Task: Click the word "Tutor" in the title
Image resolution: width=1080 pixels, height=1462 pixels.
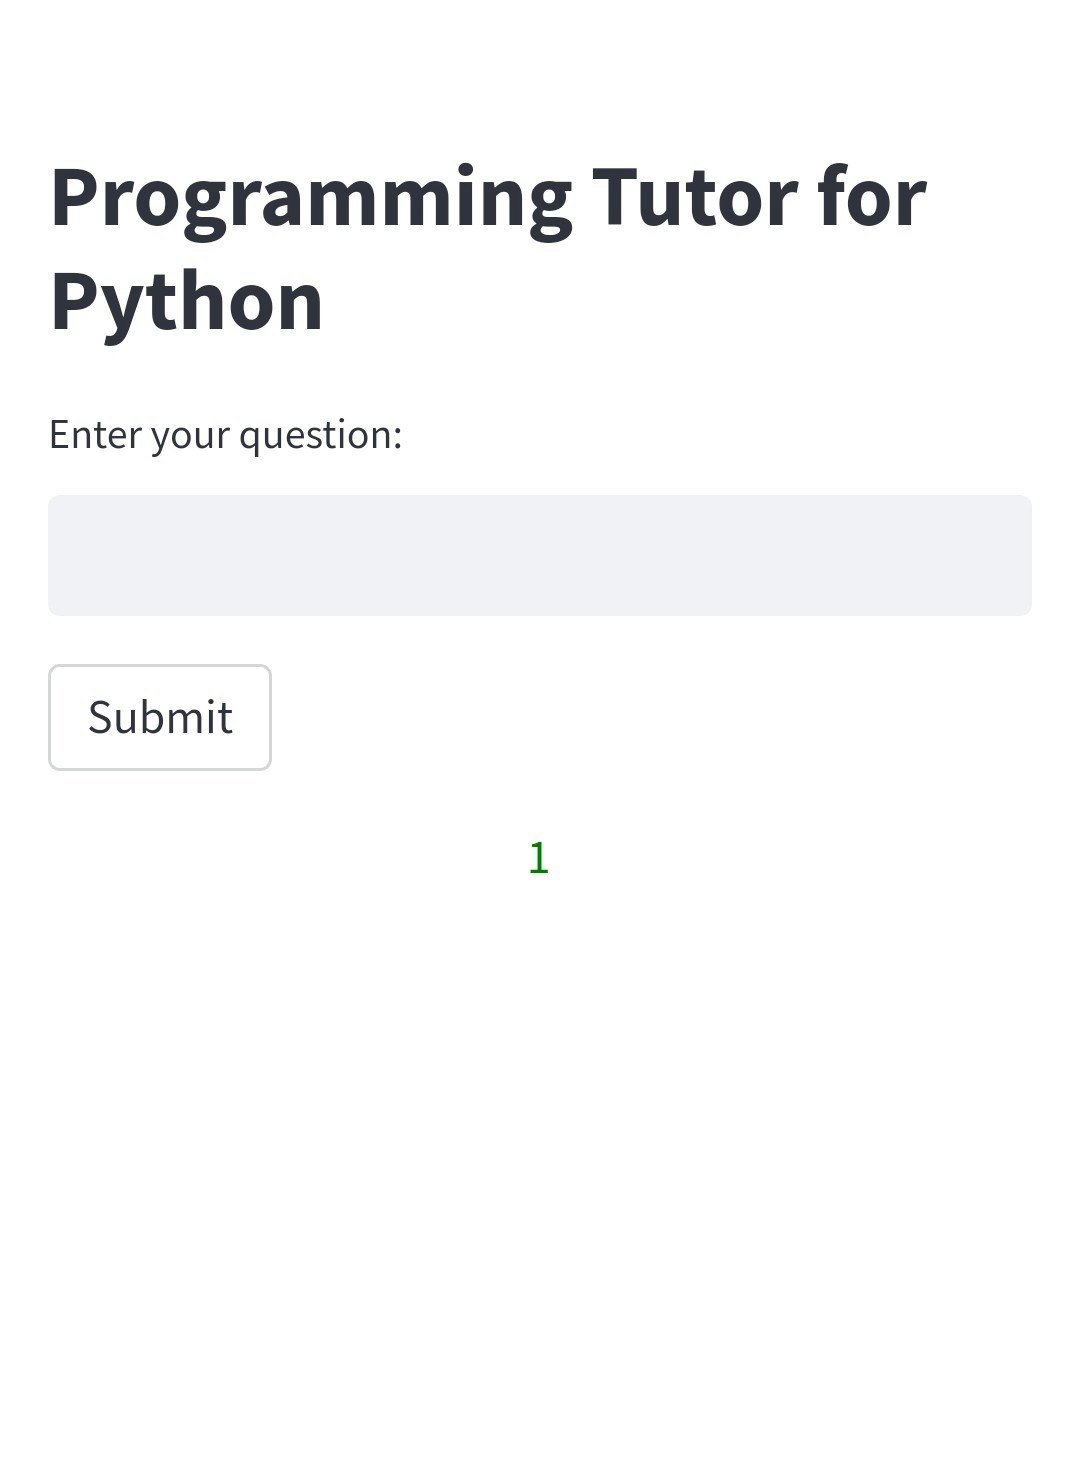Action: tap(695, 198)
